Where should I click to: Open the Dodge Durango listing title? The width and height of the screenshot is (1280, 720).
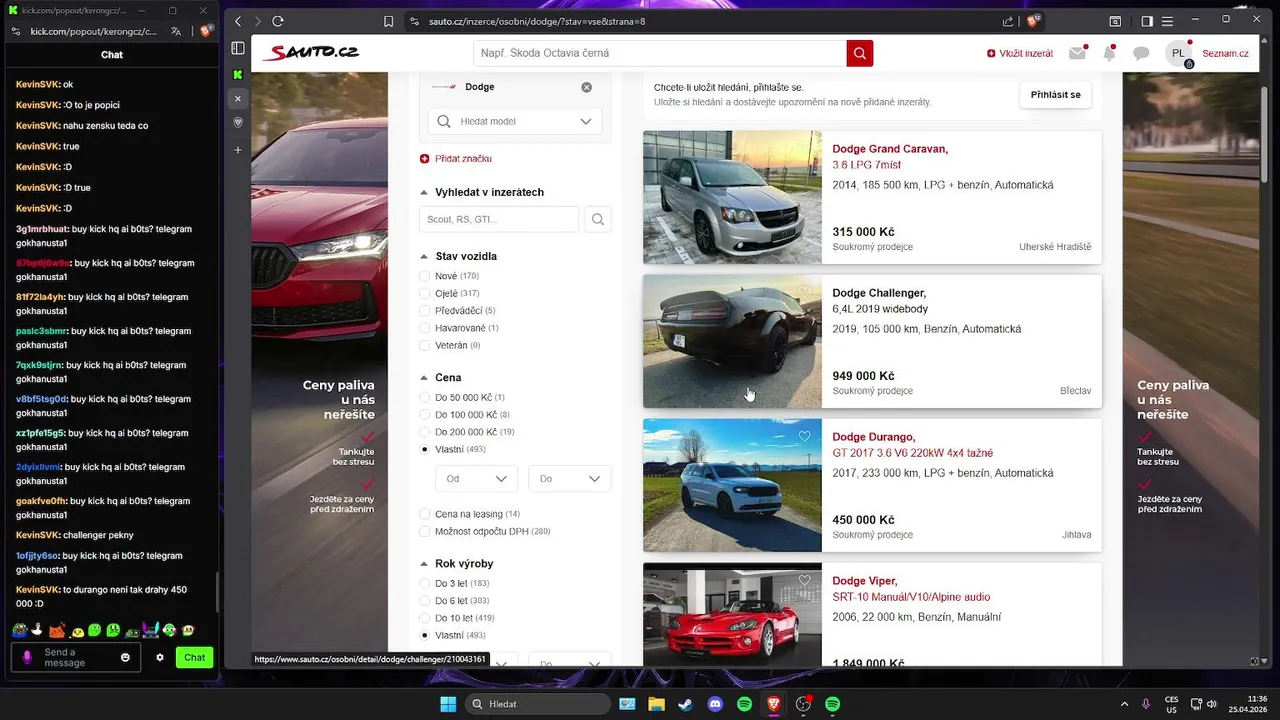874,437
